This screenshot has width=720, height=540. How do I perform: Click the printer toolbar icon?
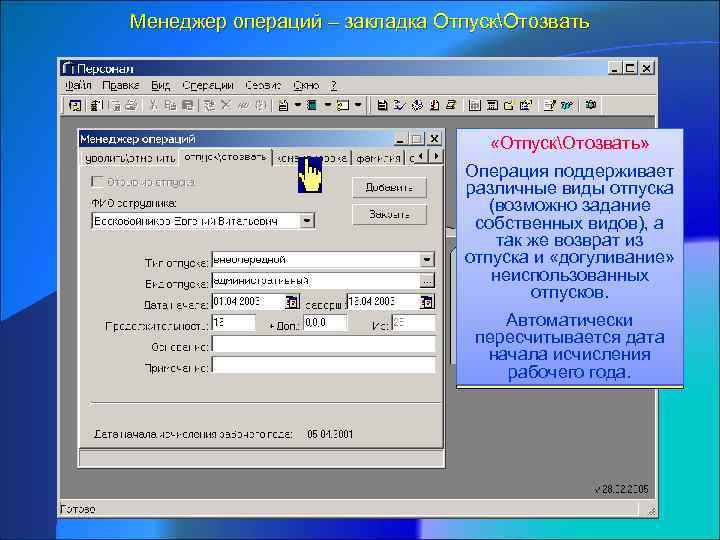tap(131, 105)
